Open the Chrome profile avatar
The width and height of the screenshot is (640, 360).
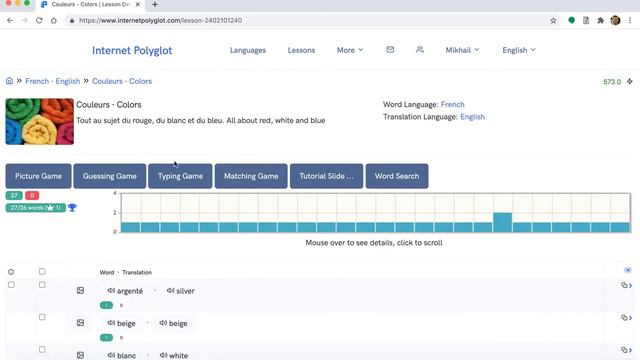[616, 20]
